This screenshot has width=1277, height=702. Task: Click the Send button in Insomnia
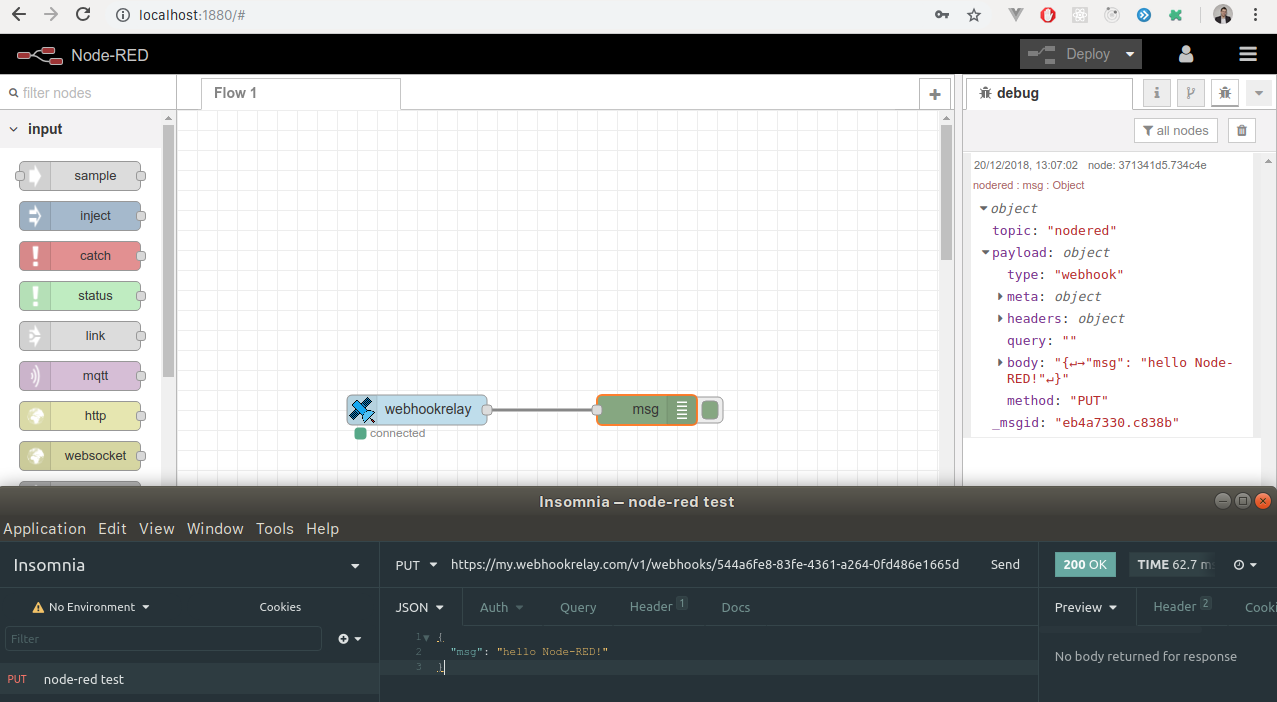pyautogui.click(x=1004, y=564)
